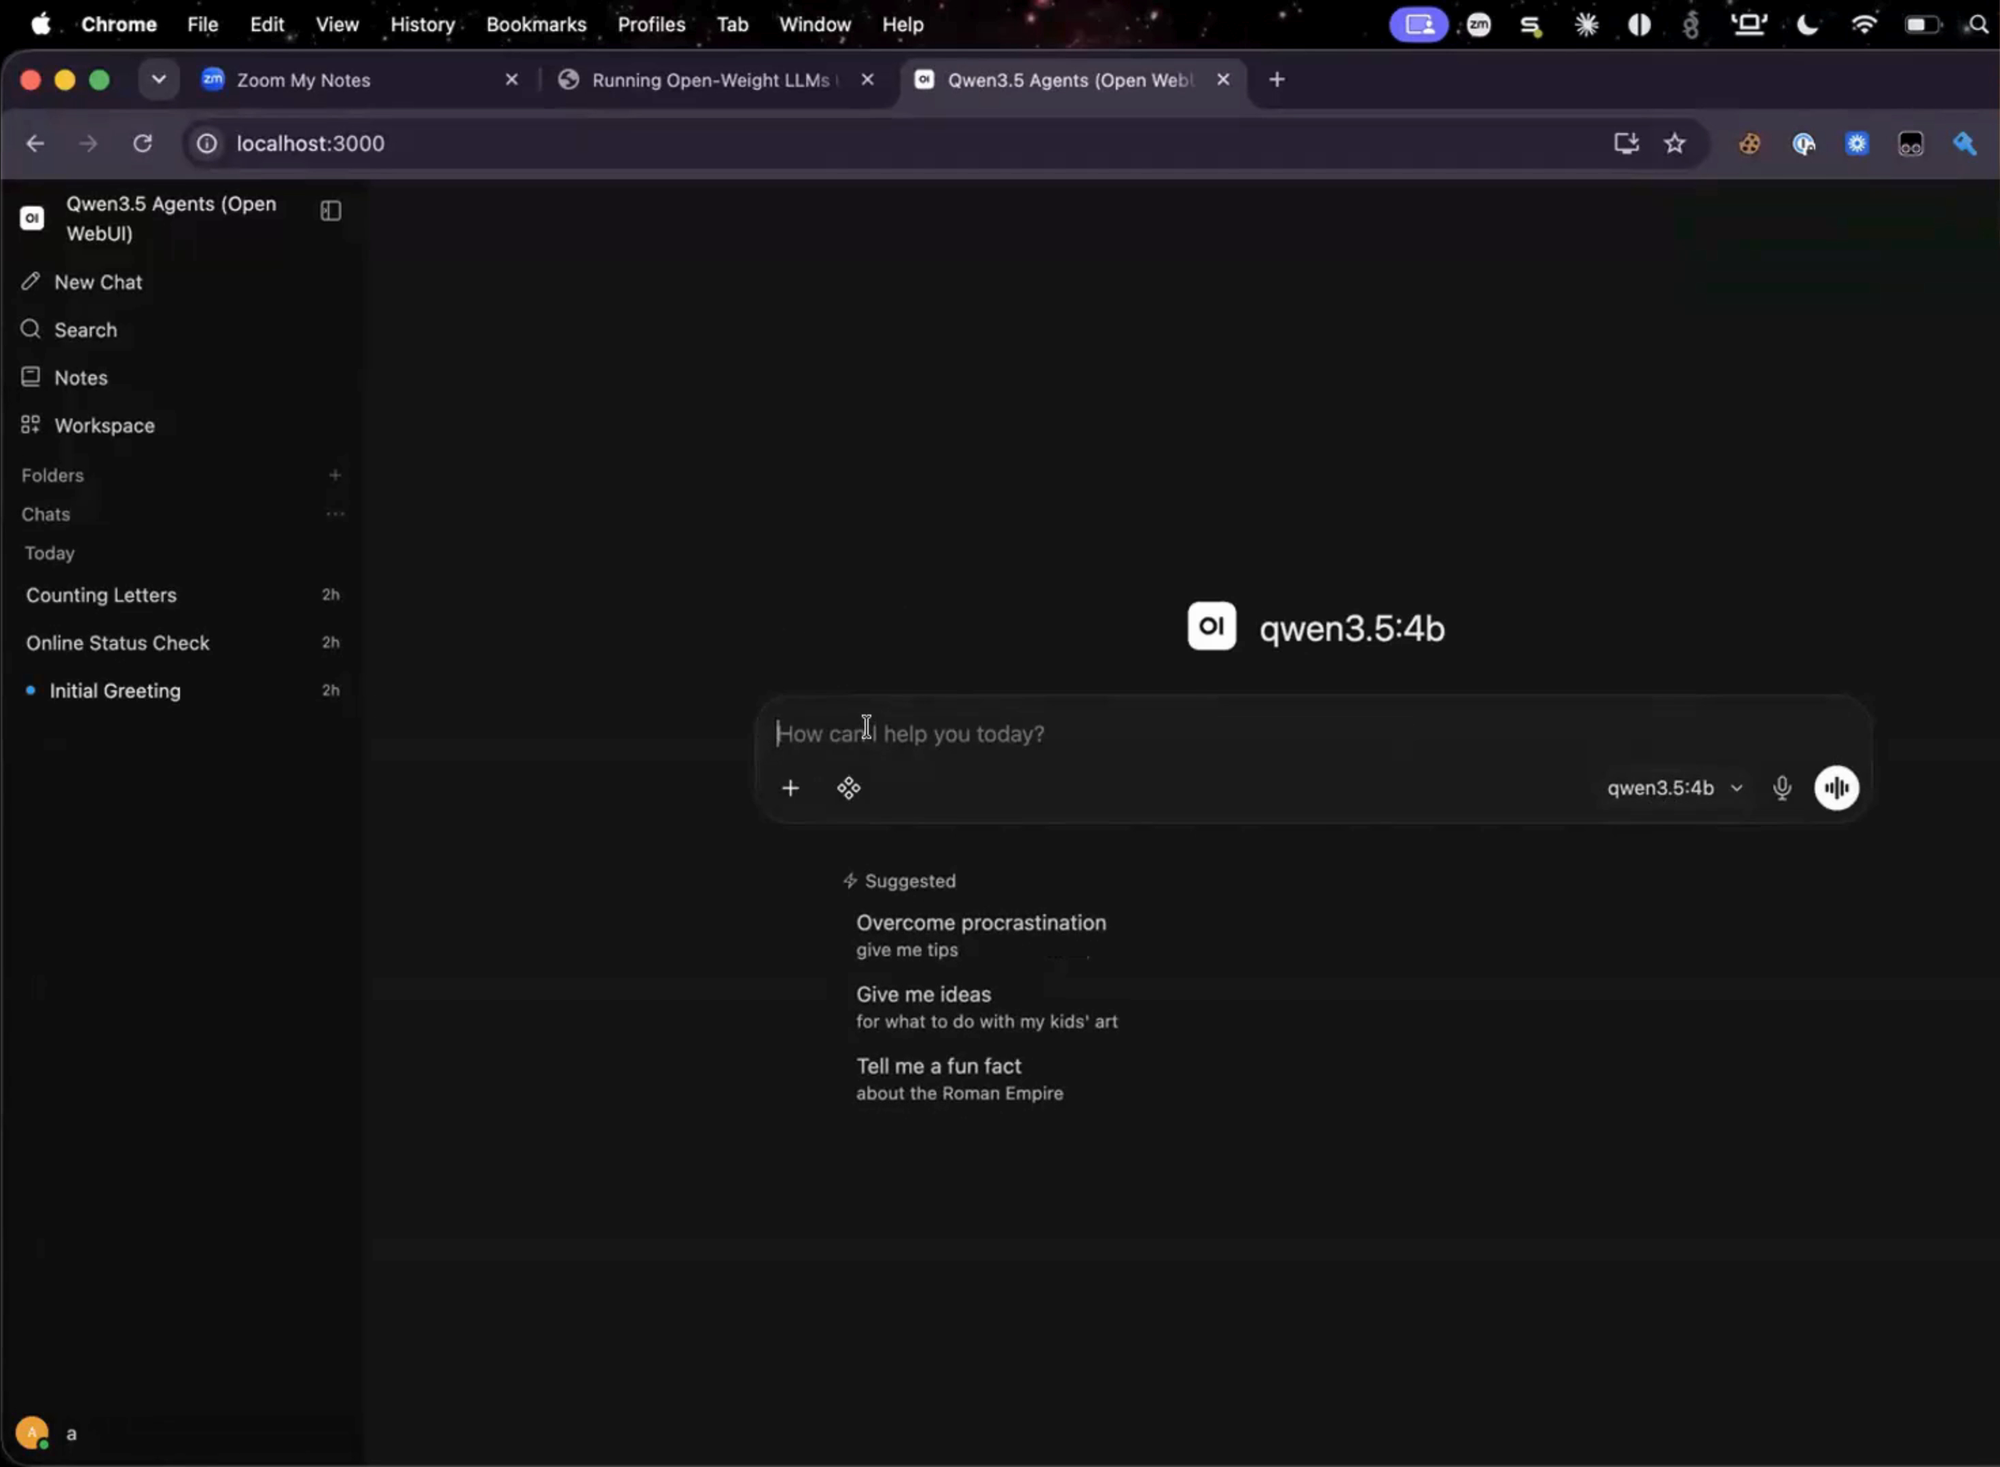The height and width of the screenshot is (1467, 2000).
Task: Click the Folders section header
Action: pos(53,475)
